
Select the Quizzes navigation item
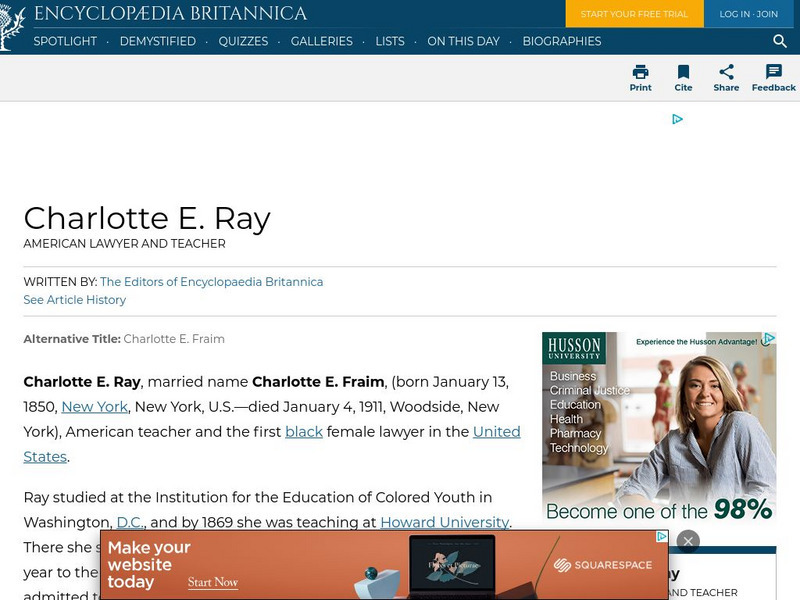[x=244, y=42]
